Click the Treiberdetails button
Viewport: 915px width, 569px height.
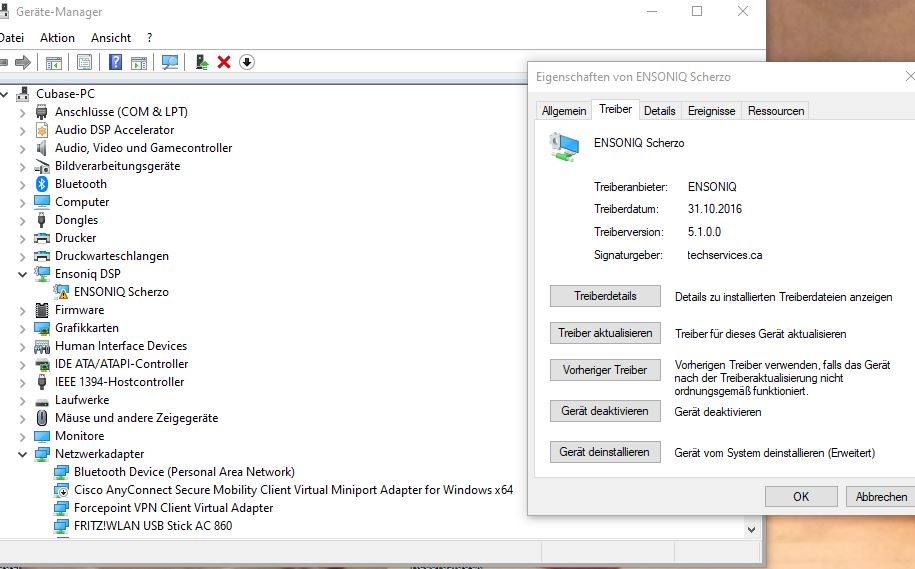[605, 296]
